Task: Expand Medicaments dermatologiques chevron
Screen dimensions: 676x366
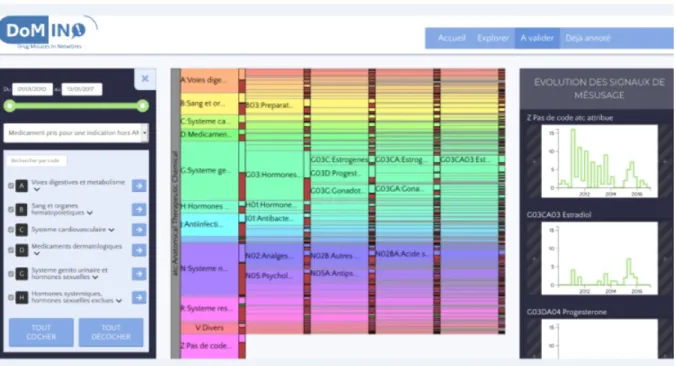Action: pos(37,253)
